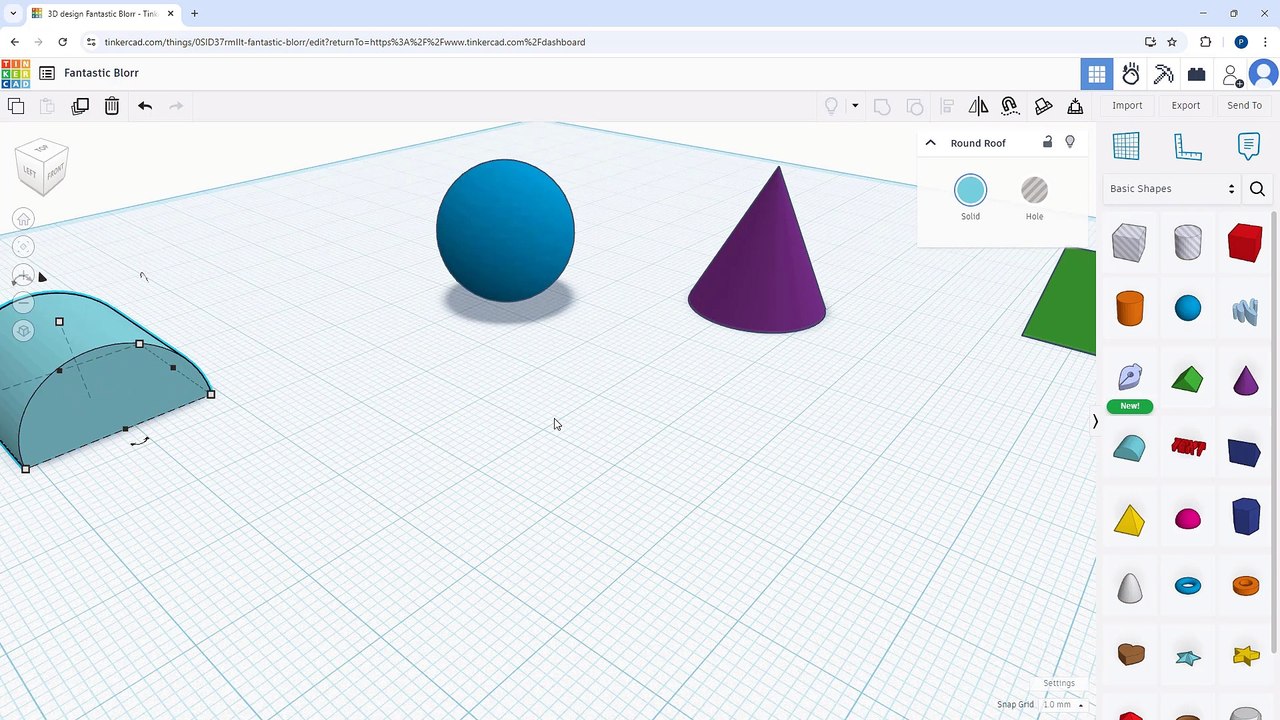
Task: Select the Scribble shape marked New
Action: coord(1130,378)
